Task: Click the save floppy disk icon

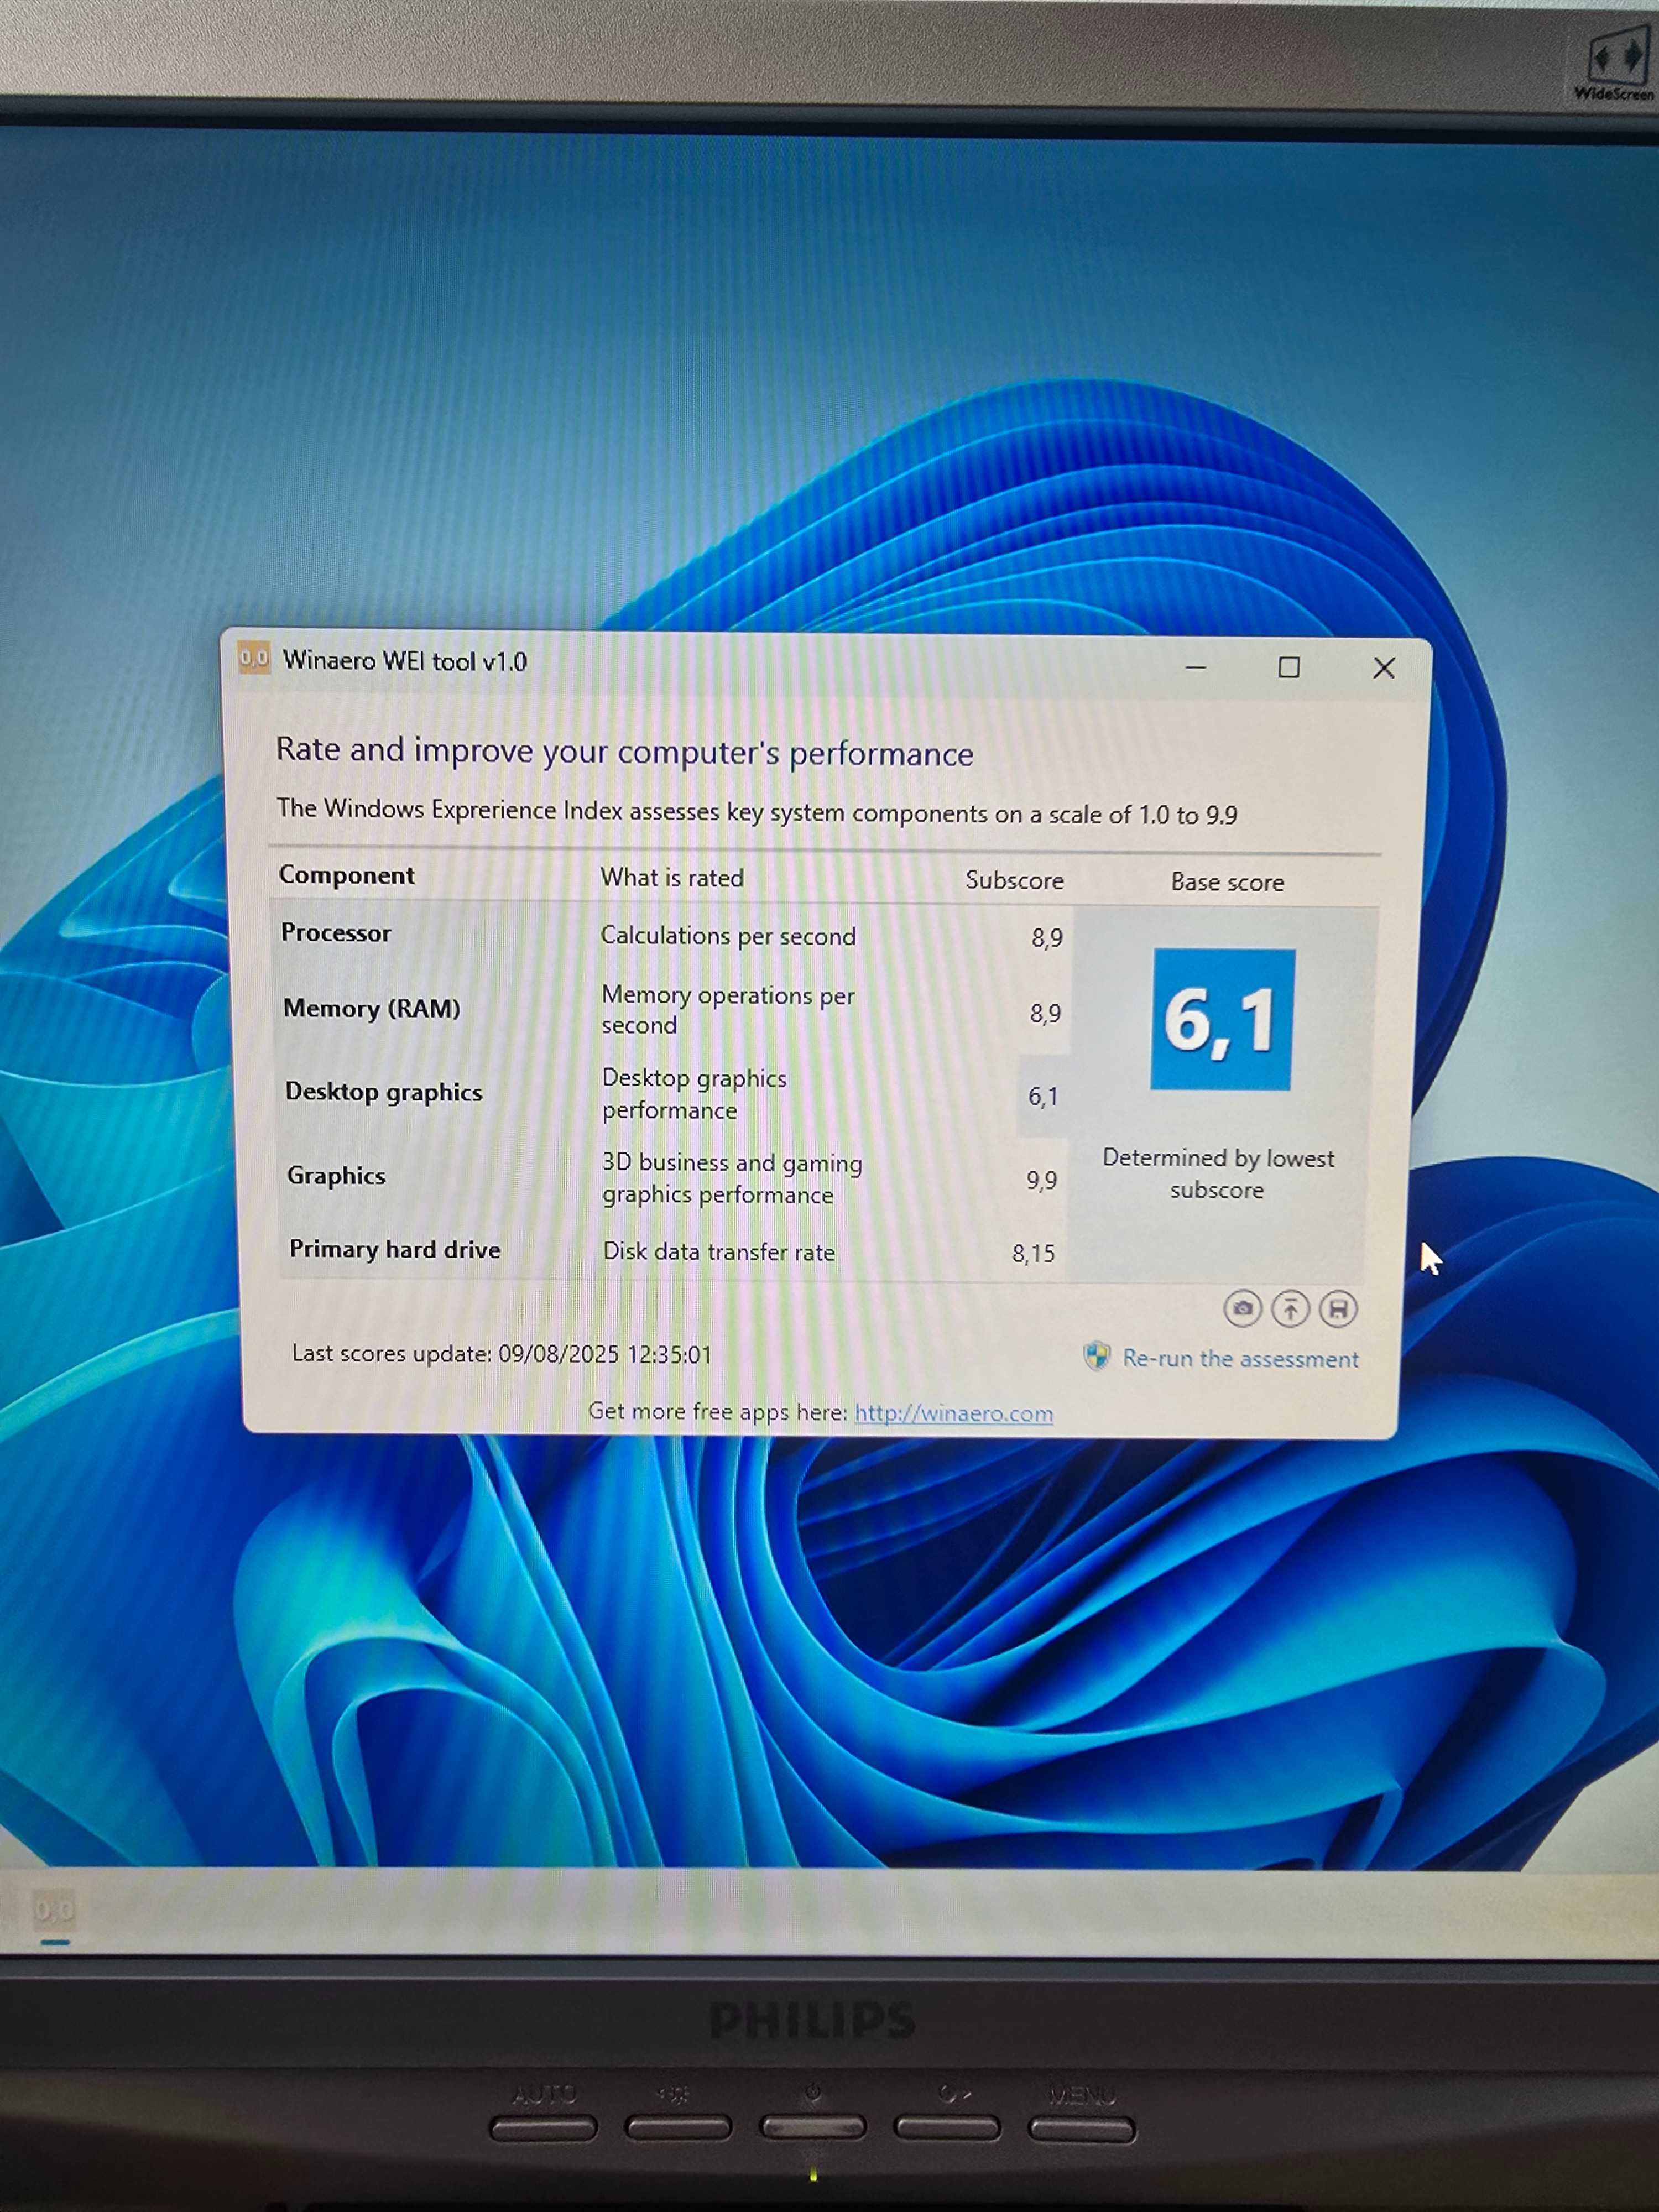Action: coord(1338,1309)
